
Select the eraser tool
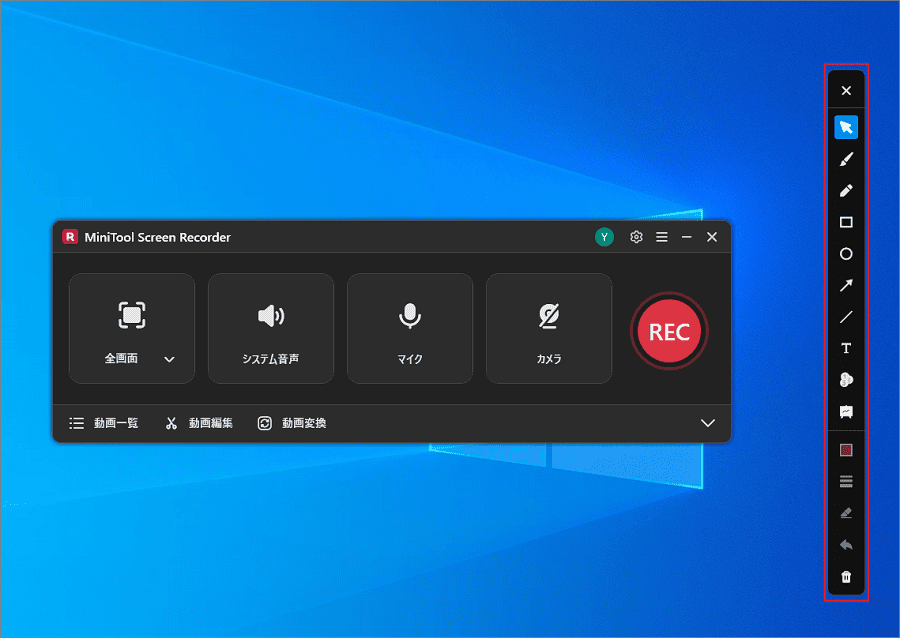(x=846, y=513)
